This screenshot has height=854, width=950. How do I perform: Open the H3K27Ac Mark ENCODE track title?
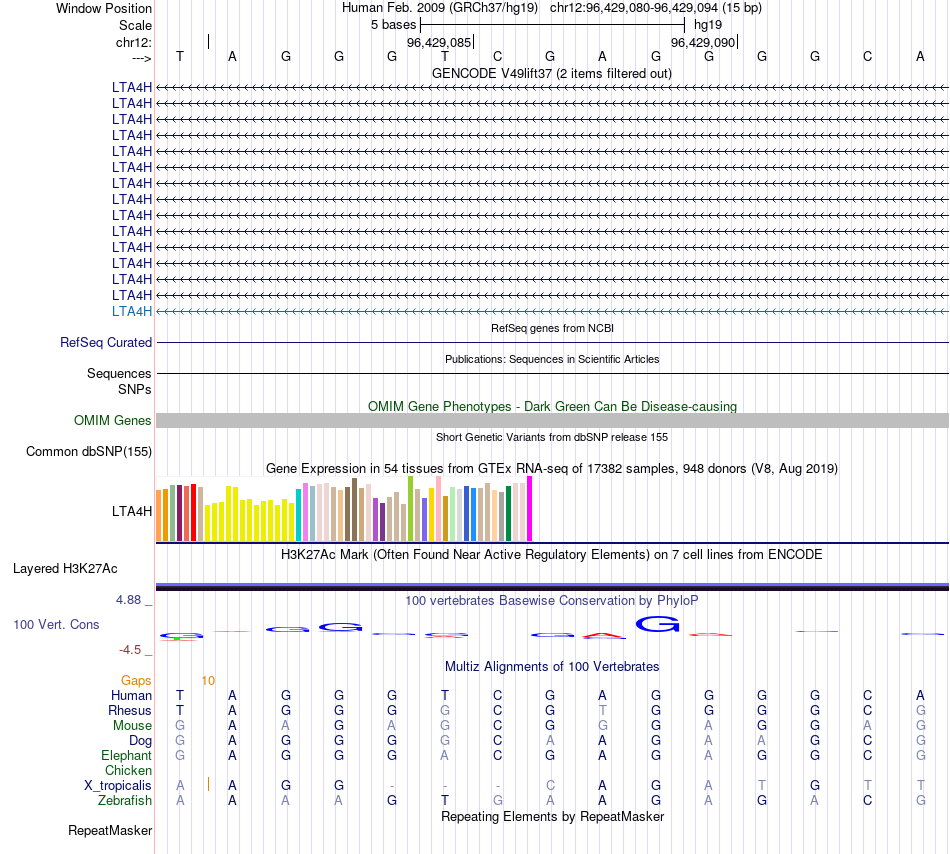(x=552, y=555)
